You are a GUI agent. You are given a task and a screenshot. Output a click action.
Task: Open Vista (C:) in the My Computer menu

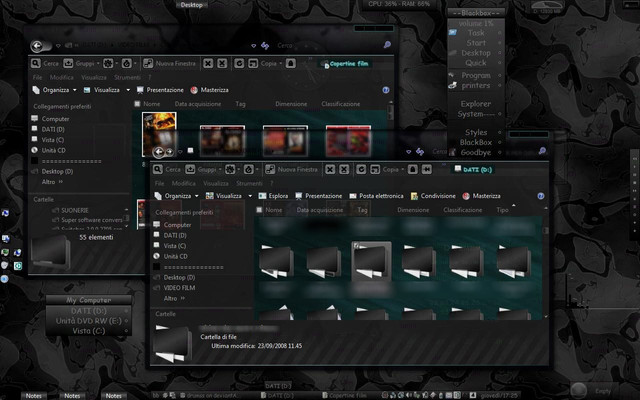pos(89,331)
